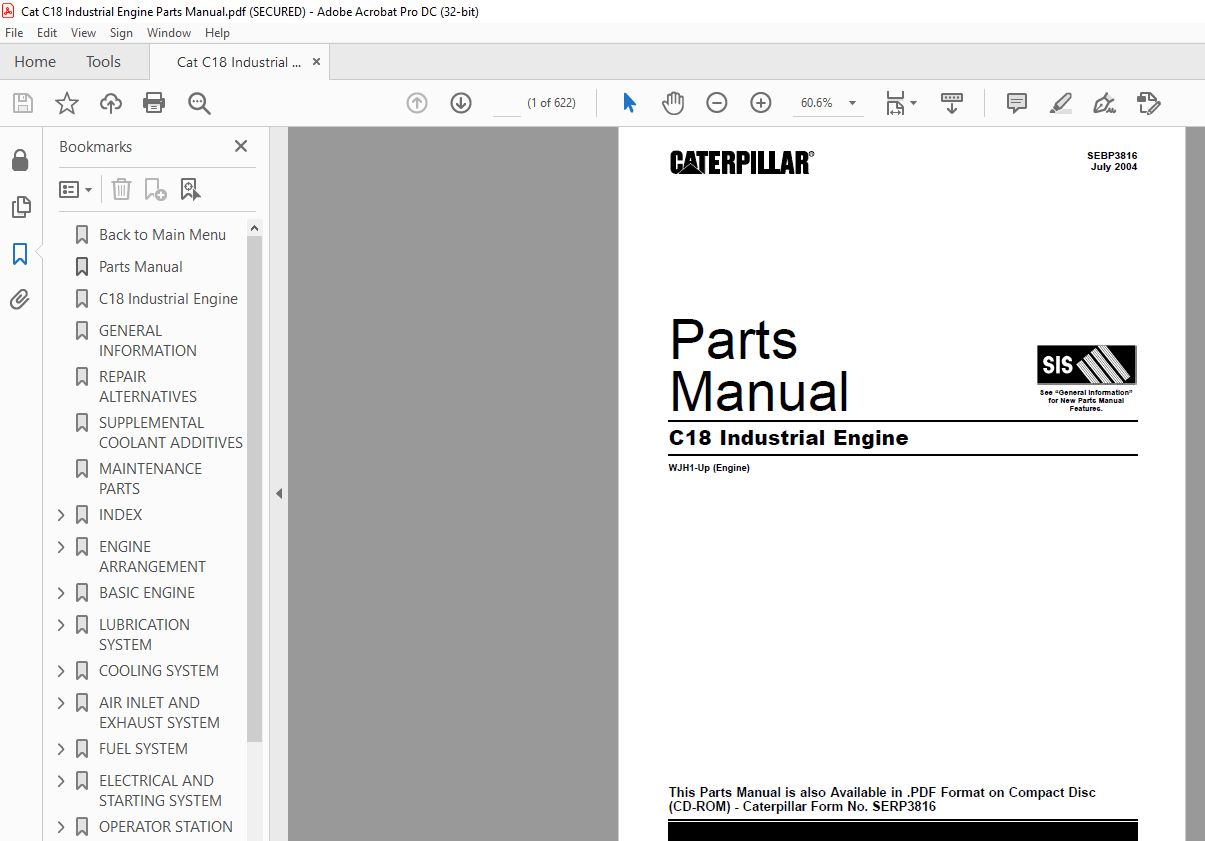Click the Send for review icon

[x=1149, y=103]
